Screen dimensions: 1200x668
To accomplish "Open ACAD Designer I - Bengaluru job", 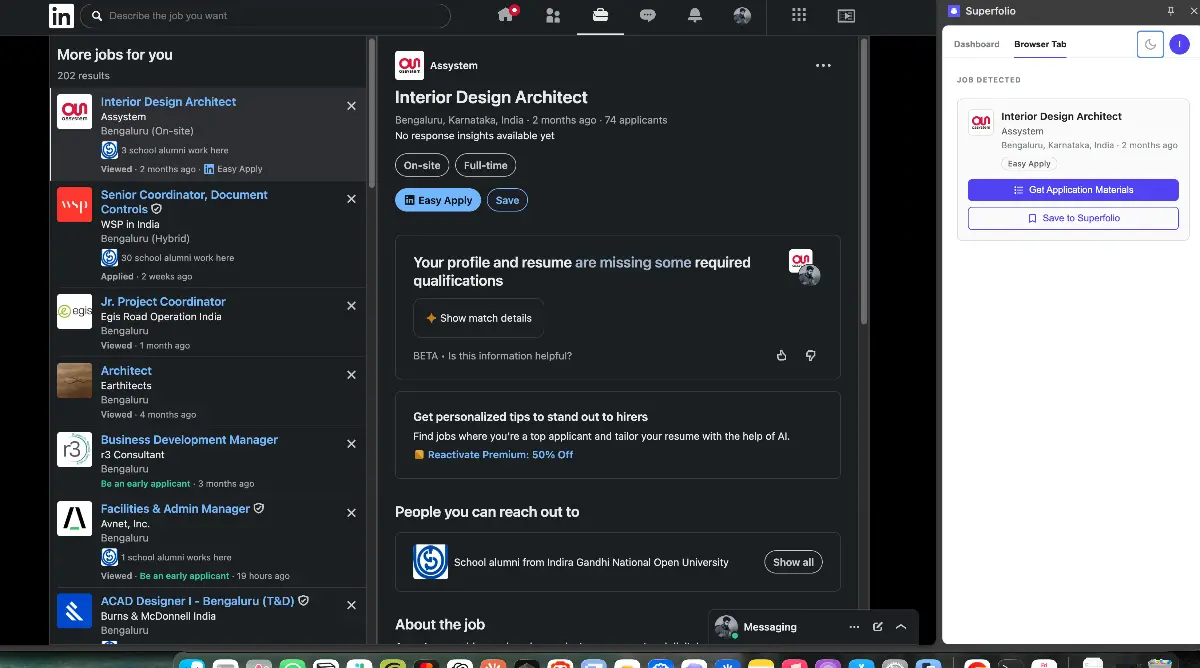I will 196,601.
